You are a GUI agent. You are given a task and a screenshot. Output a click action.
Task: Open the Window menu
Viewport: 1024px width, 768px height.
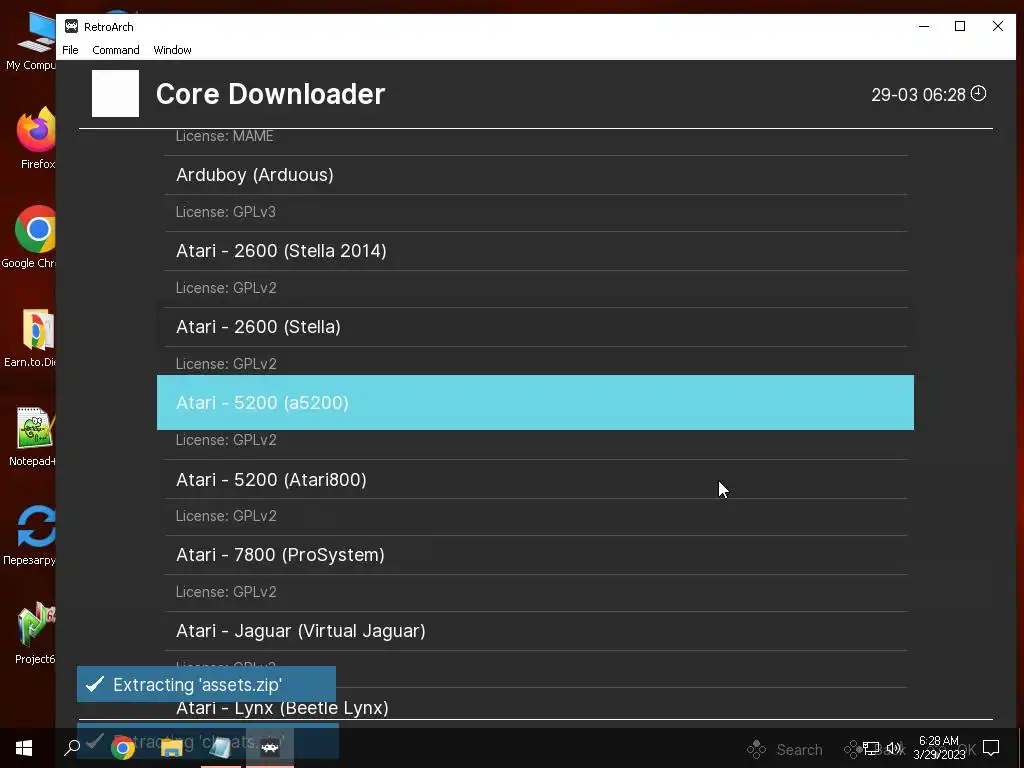coord(172,50)
